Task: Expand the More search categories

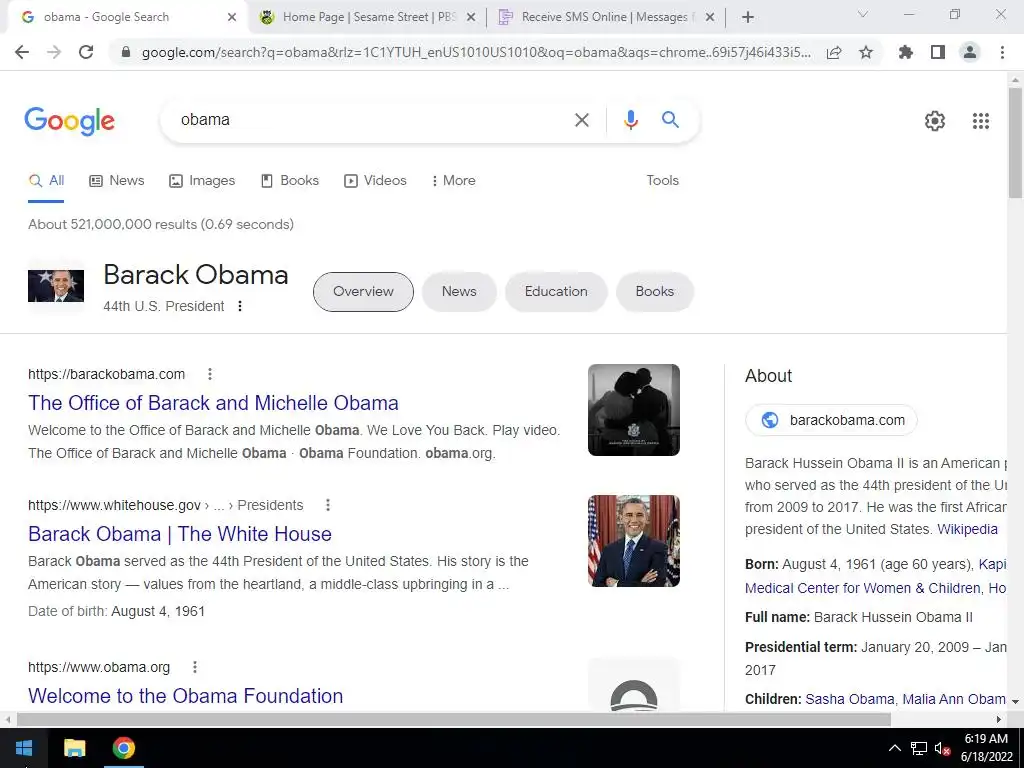Action: (x=454, y=181)
